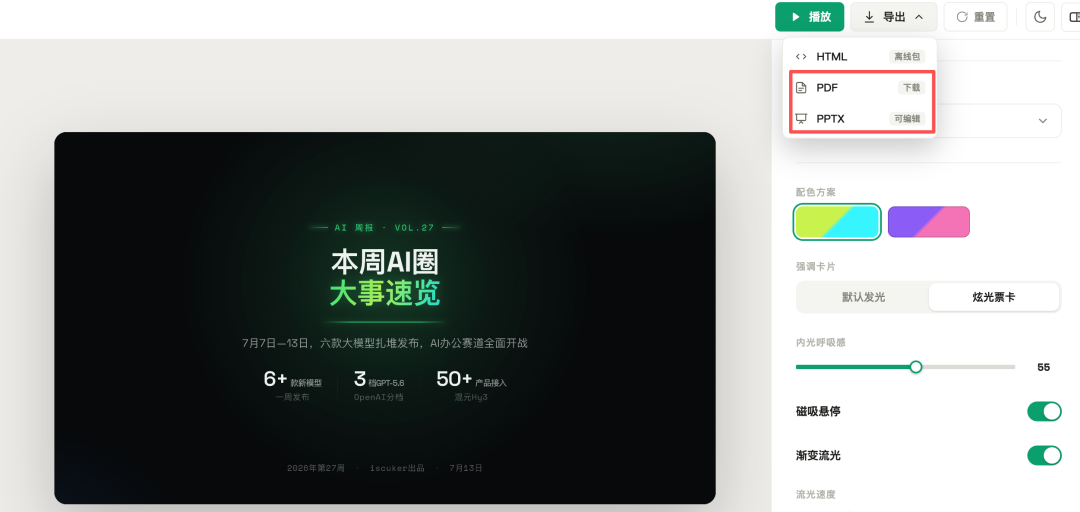This screenshot has width=1080, height=512.
Task: Expand the dropdown chevron in right panel
Action: click(1043, 121)
